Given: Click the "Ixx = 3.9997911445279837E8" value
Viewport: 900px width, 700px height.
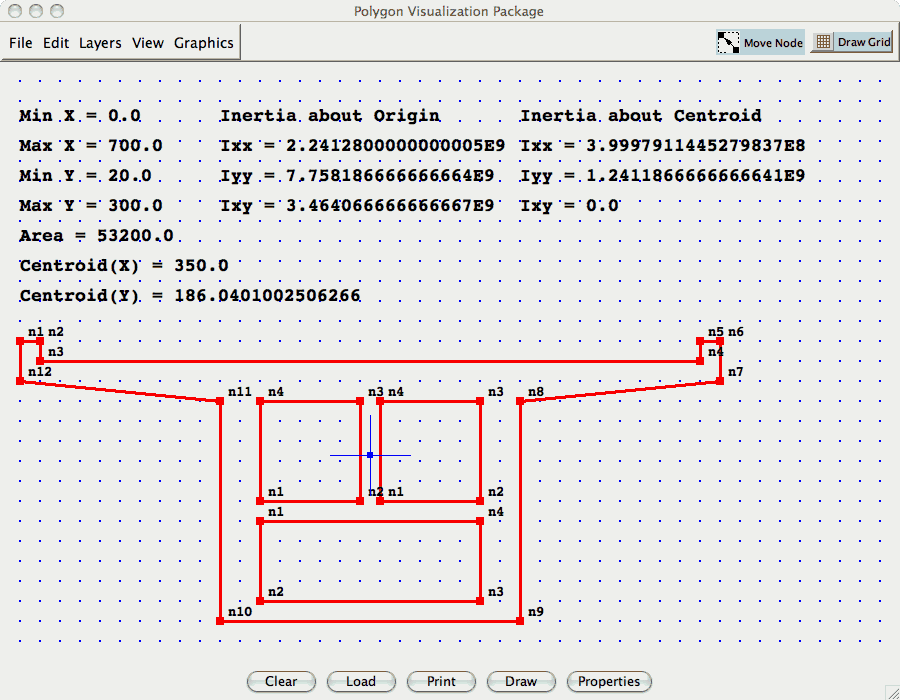Looking at the screenshot, I should tap(662, 146).
